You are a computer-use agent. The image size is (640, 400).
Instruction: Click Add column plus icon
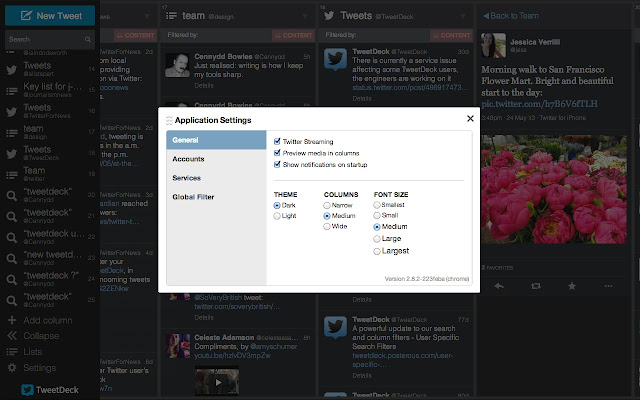[x=12, y=320]
